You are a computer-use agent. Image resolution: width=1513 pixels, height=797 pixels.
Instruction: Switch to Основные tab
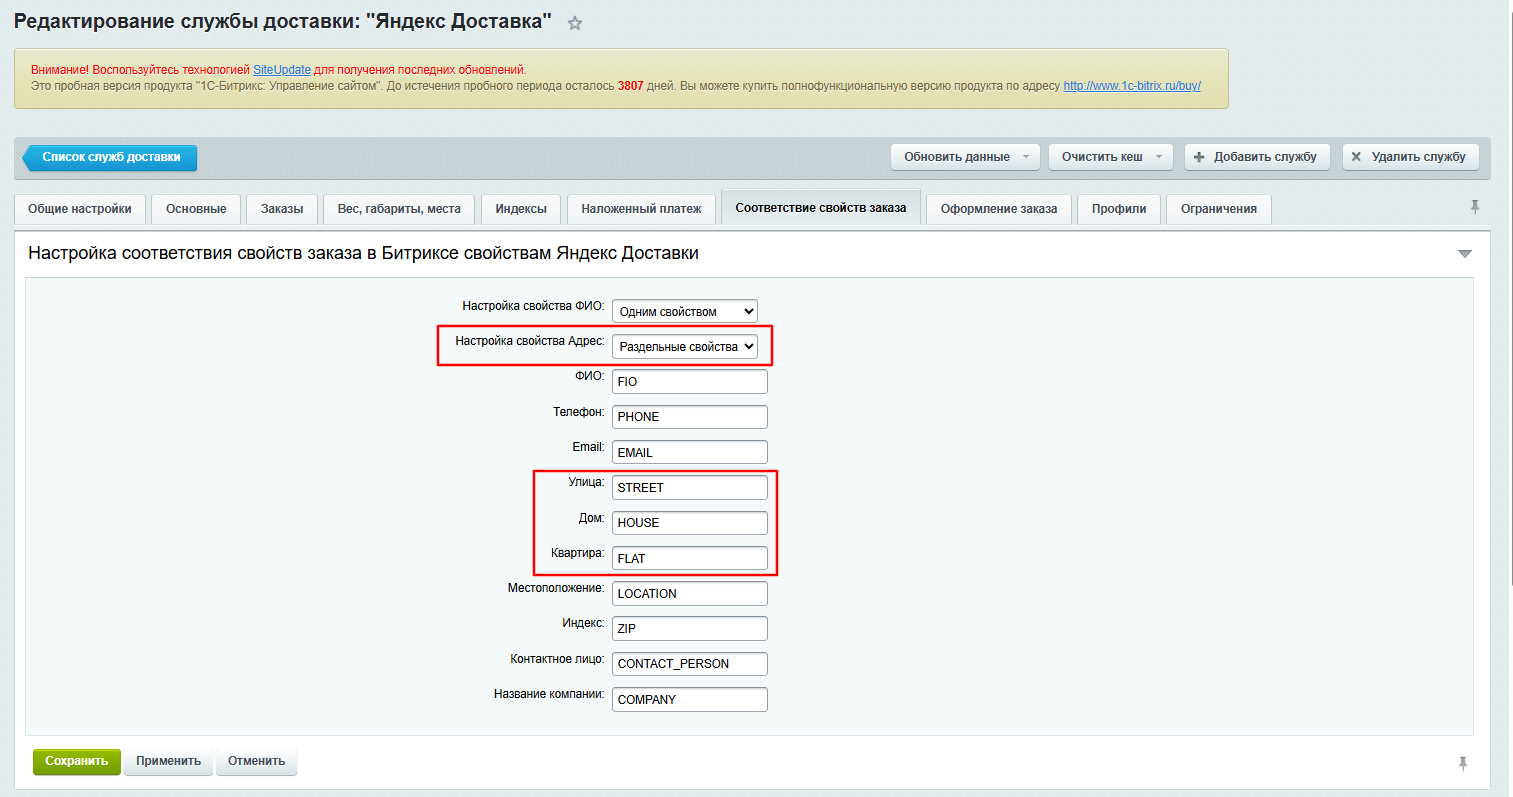point(196,209)
